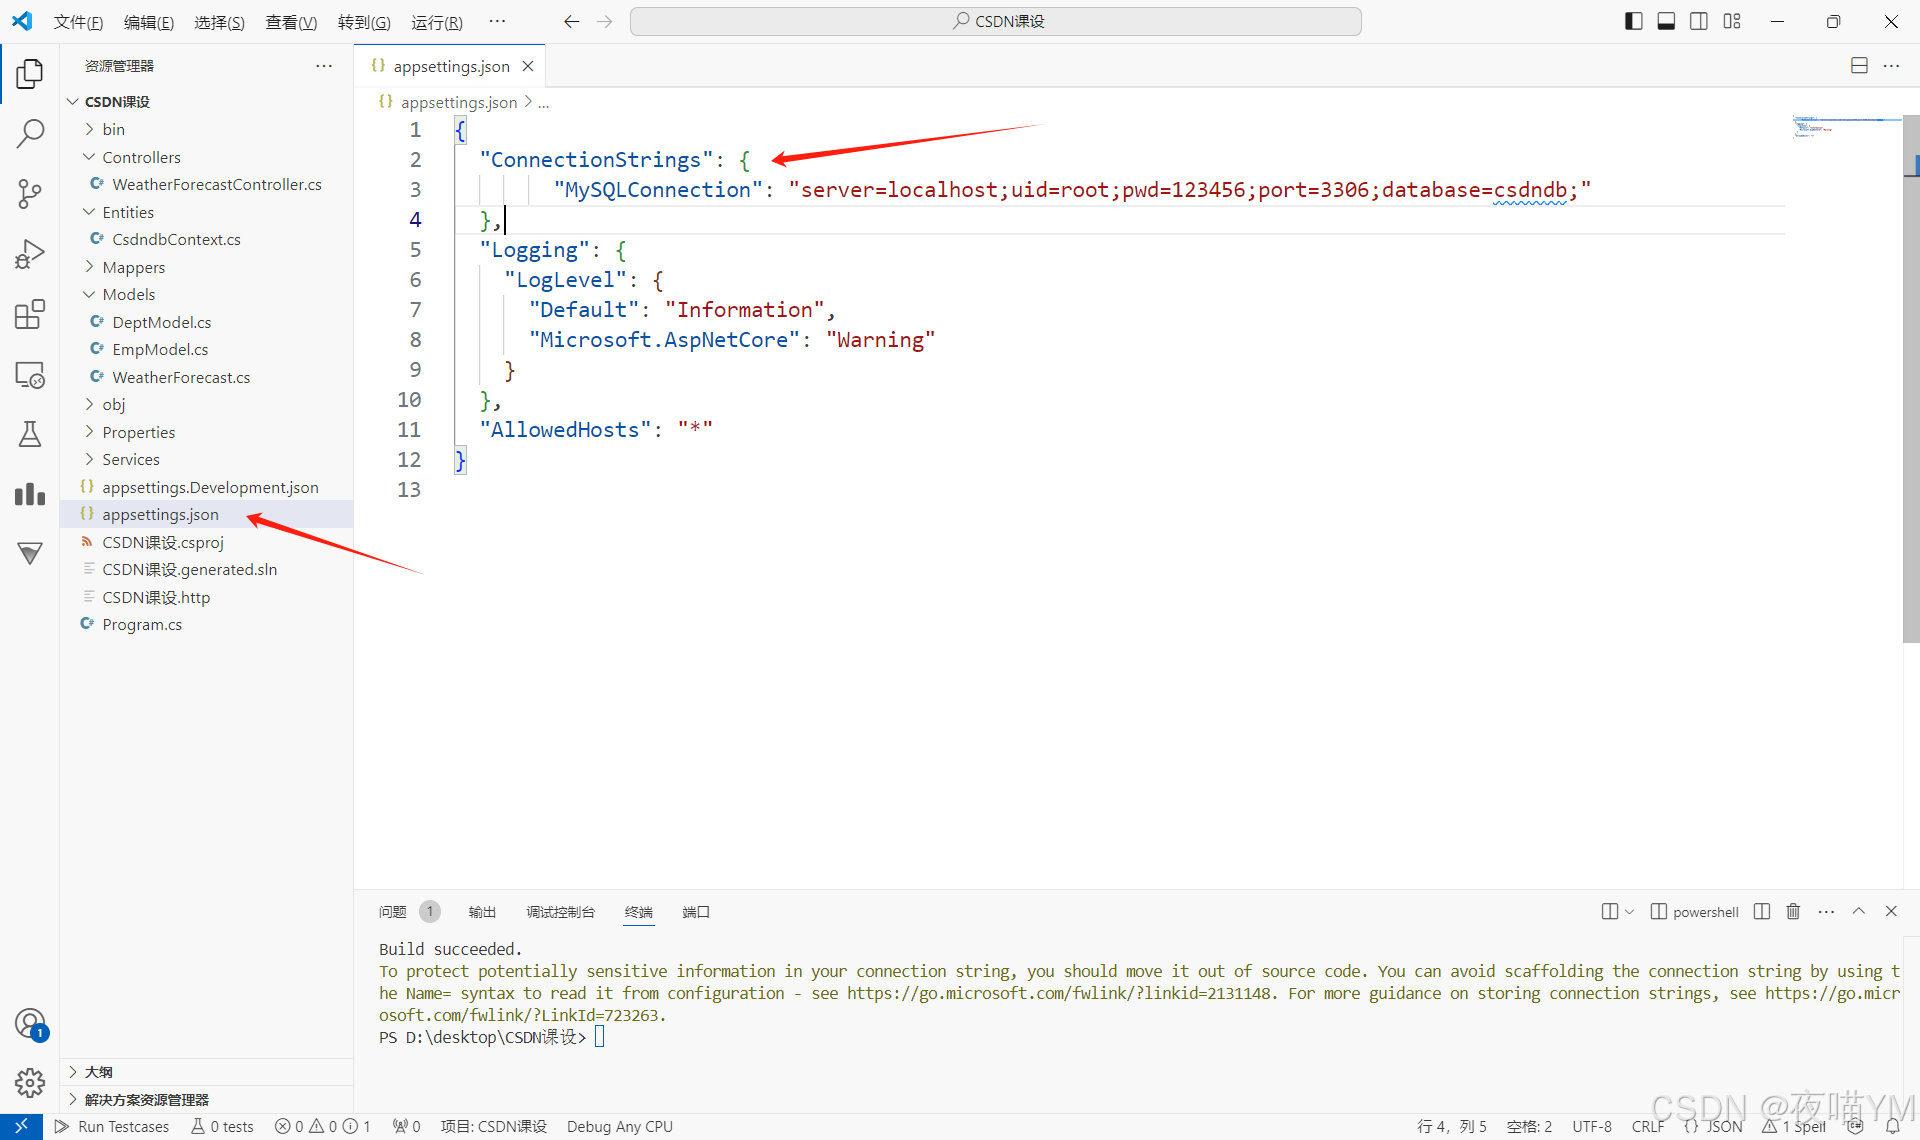Image resolution: width=1920 pixels, height=1140 pixels.
Task: Open new terminal profile dropdown arrow
Action: point(1629,911)
